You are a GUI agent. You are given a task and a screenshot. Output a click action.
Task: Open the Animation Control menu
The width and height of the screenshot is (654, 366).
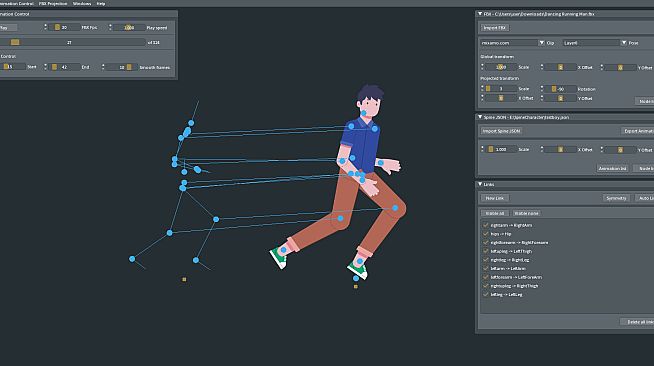17,3
